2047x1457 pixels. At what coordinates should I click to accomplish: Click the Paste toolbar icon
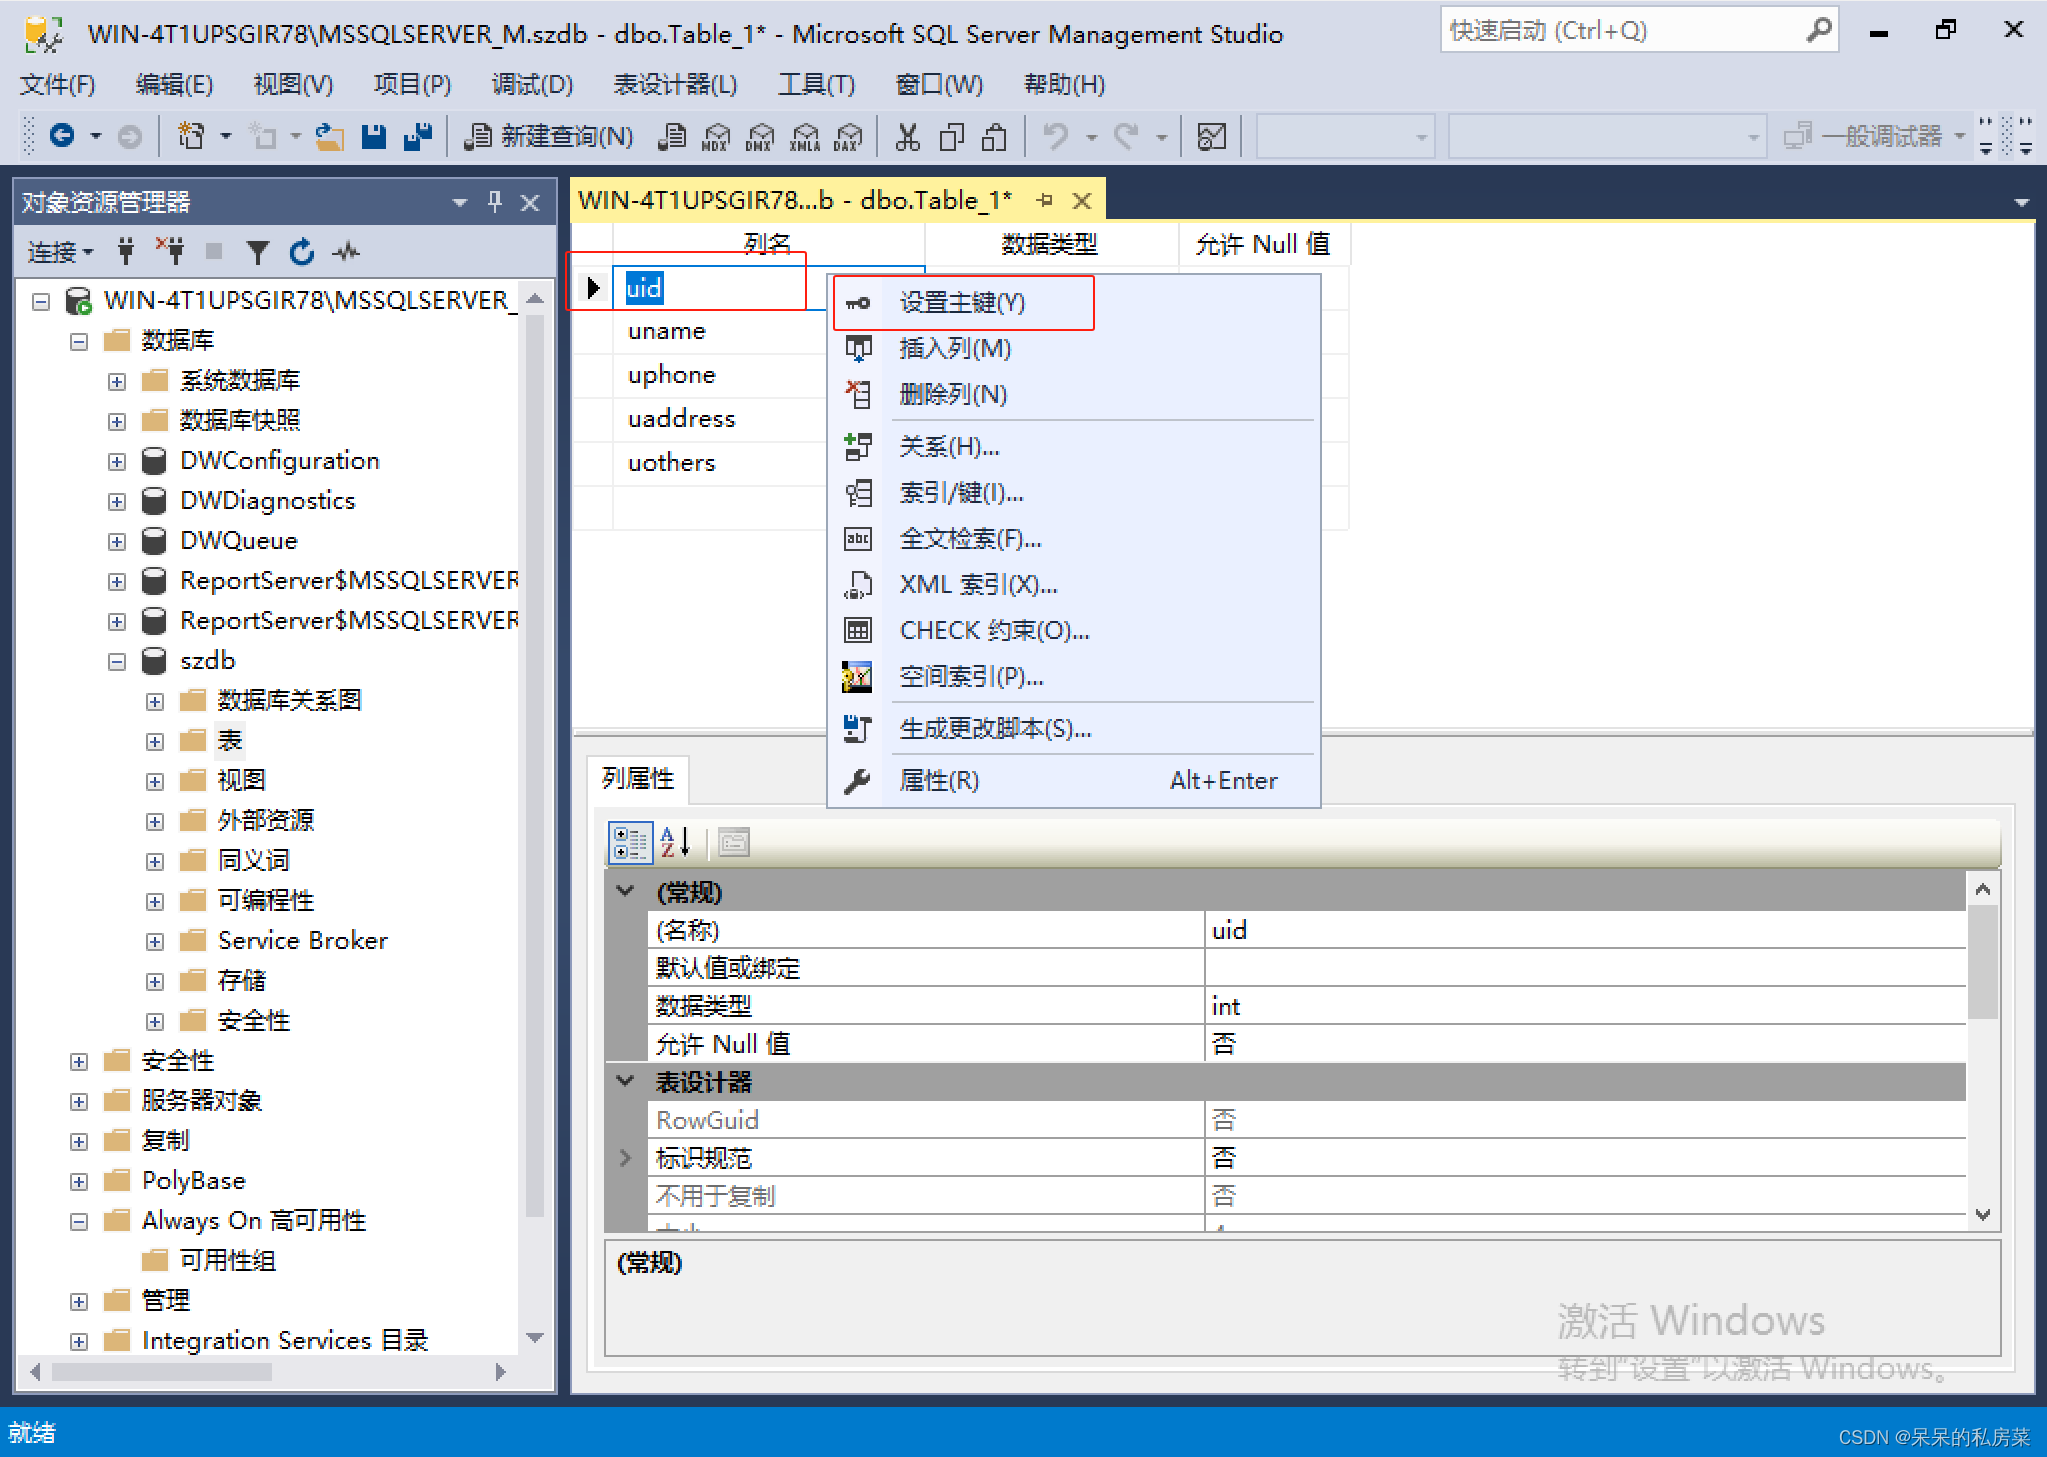[x=993, y=136]
